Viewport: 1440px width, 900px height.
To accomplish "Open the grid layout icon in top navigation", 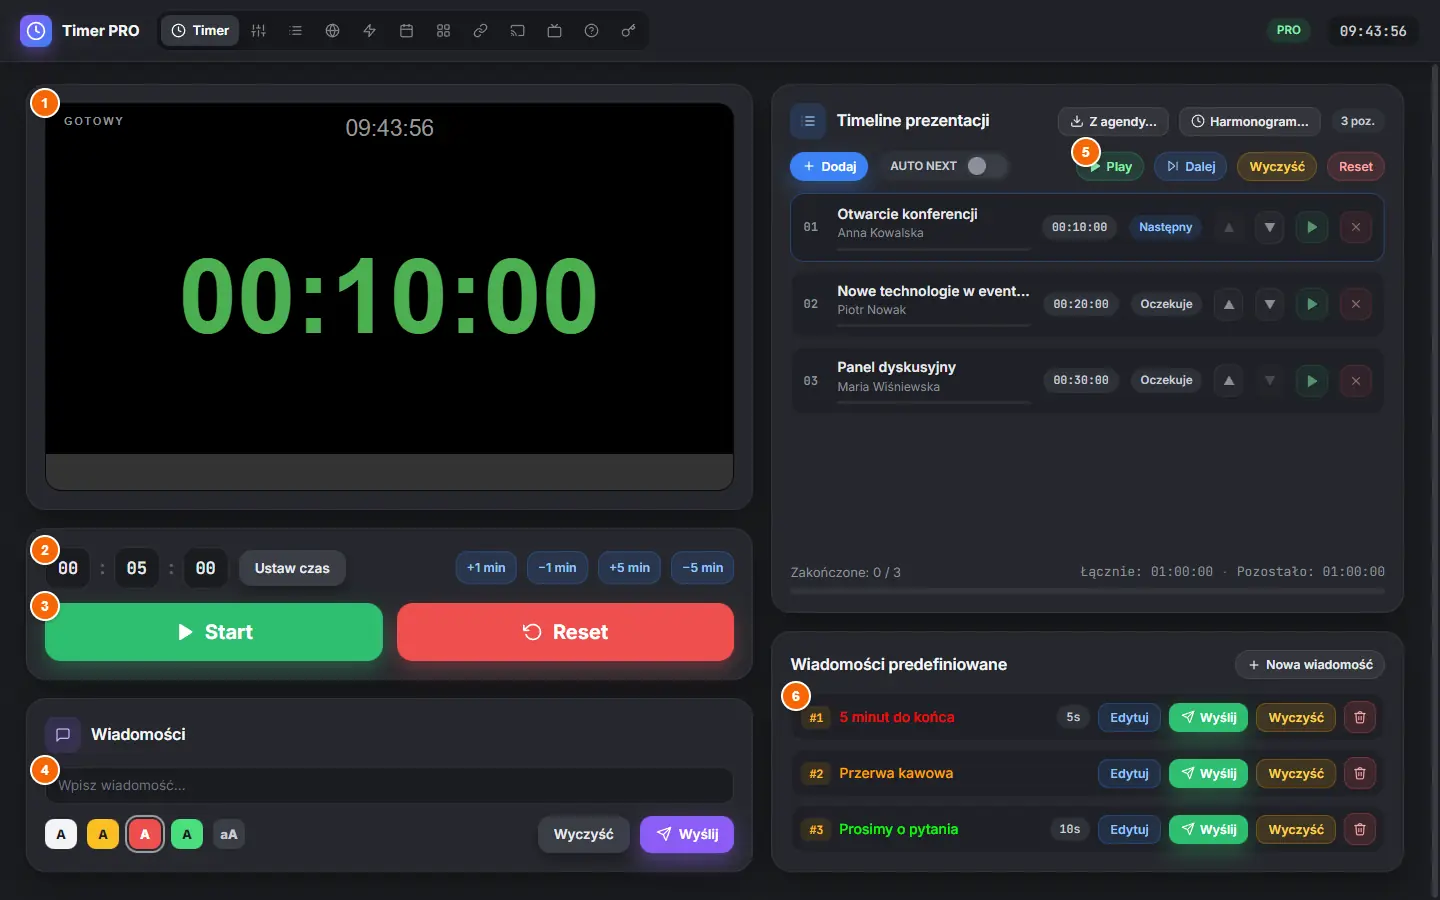I will click(444, 31).
